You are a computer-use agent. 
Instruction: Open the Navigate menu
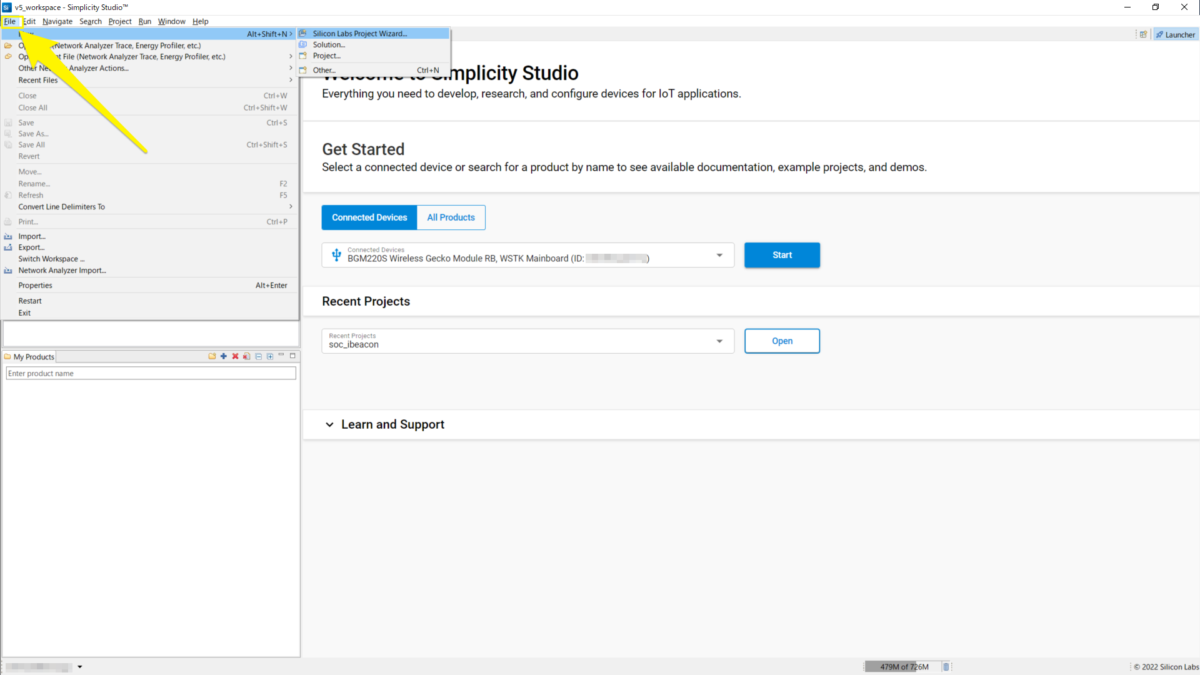[57, 21]
